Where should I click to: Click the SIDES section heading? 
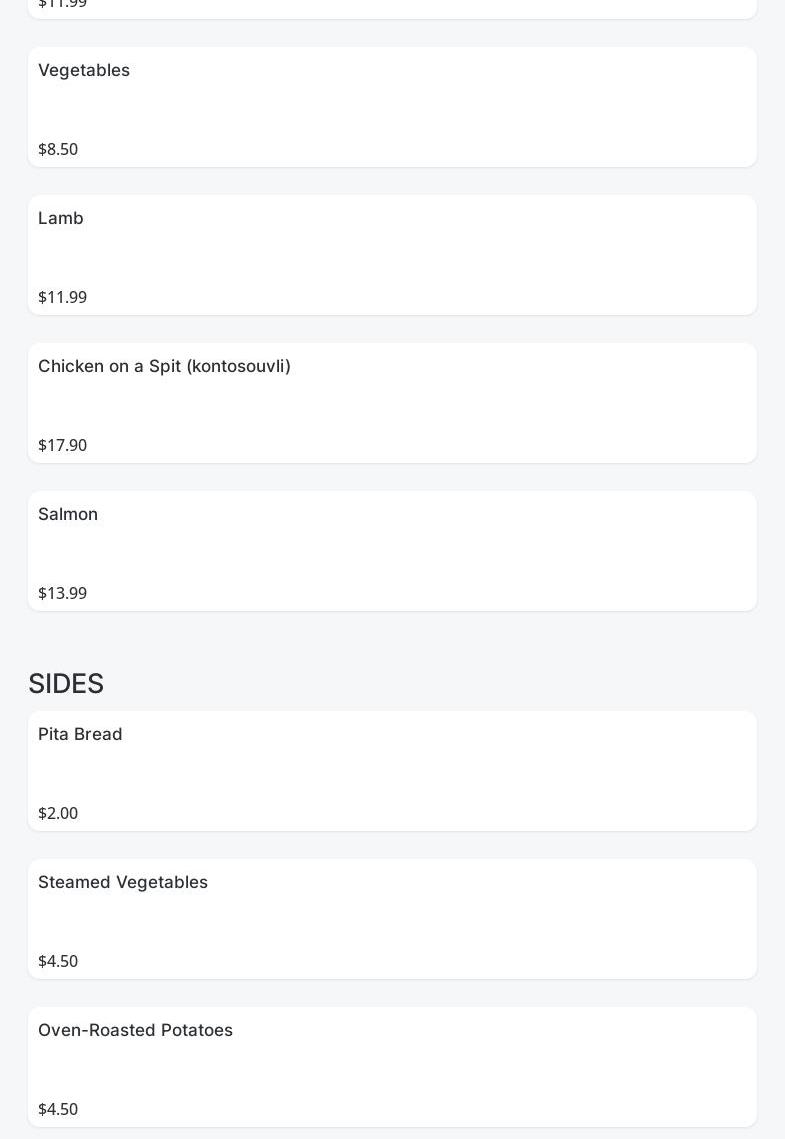66,684
